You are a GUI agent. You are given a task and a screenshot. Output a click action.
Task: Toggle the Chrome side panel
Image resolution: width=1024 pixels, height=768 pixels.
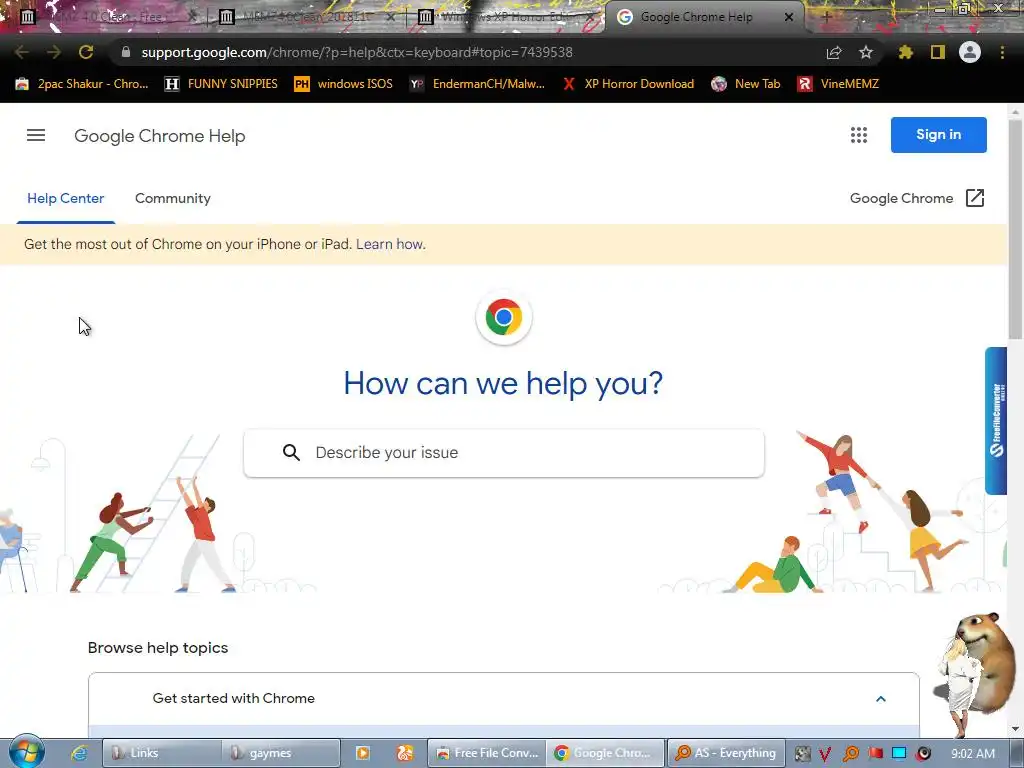(x=938, y=52)
